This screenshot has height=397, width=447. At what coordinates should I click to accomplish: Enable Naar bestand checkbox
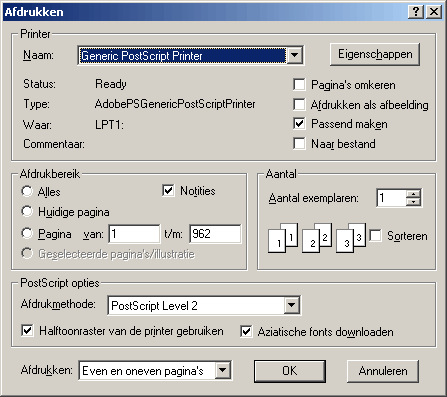[299, 144]
